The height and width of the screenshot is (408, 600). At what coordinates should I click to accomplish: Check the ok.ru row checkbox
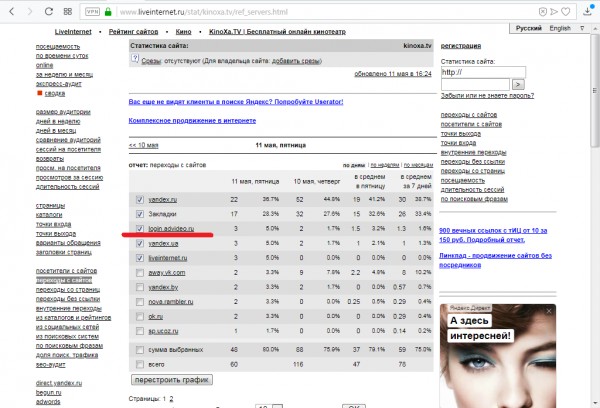(140, 317)
